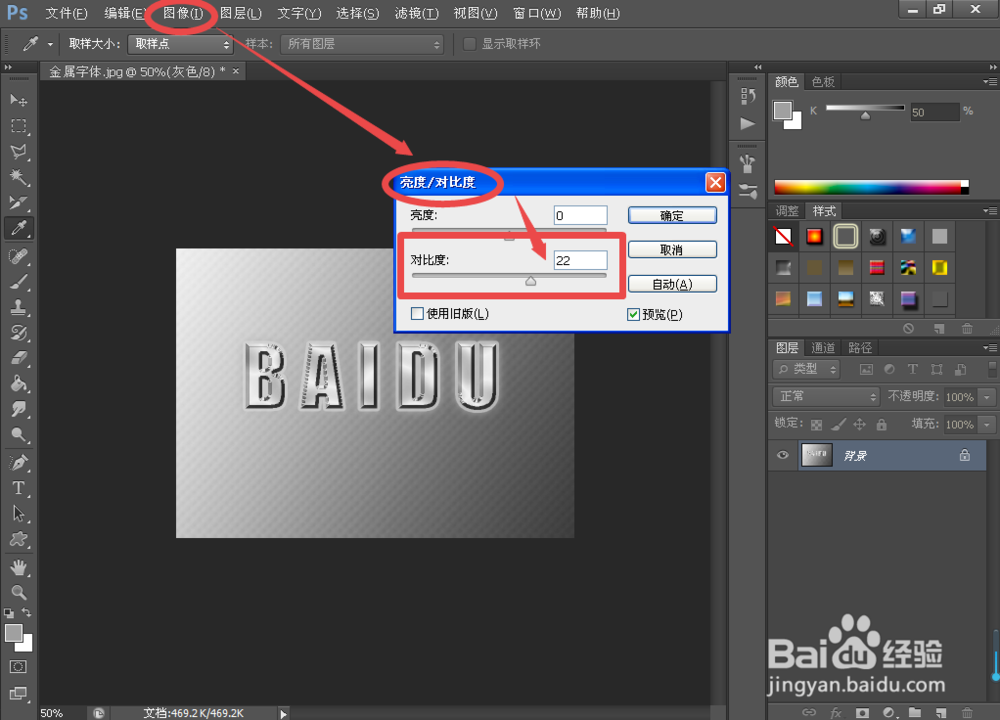
Task: Switch to the 通道 tab
Action: (x=823, y=348)
